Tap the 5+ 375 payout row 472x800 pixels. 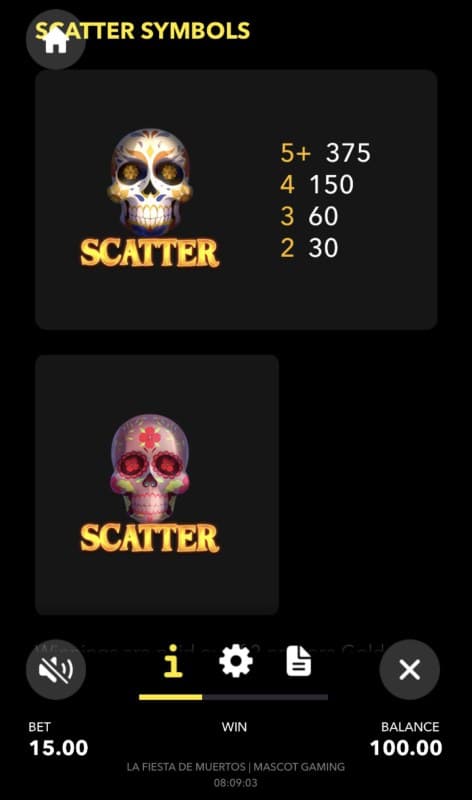coord(325,153)
